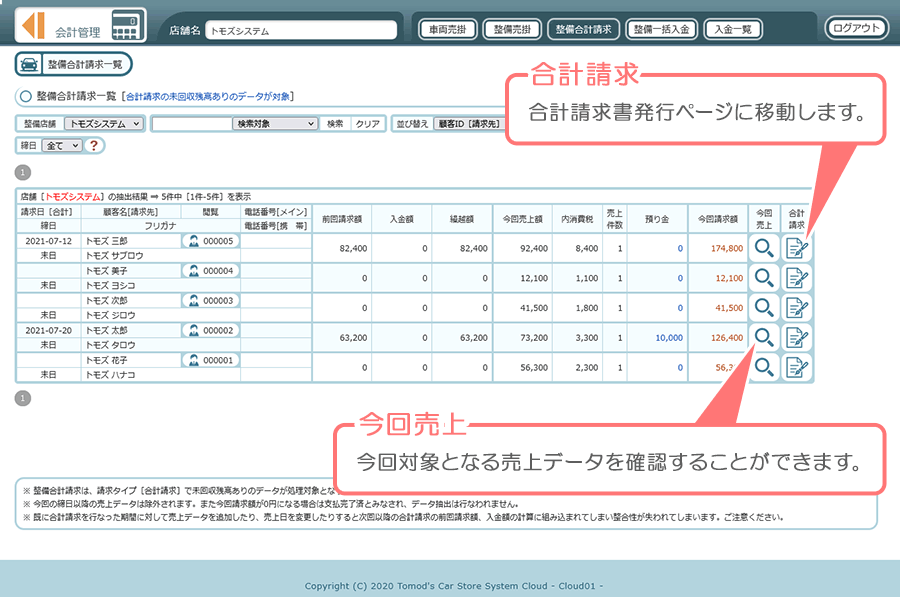Go to the 入金一覧 menu
The image size is (900, 597).
pos(733,29)
